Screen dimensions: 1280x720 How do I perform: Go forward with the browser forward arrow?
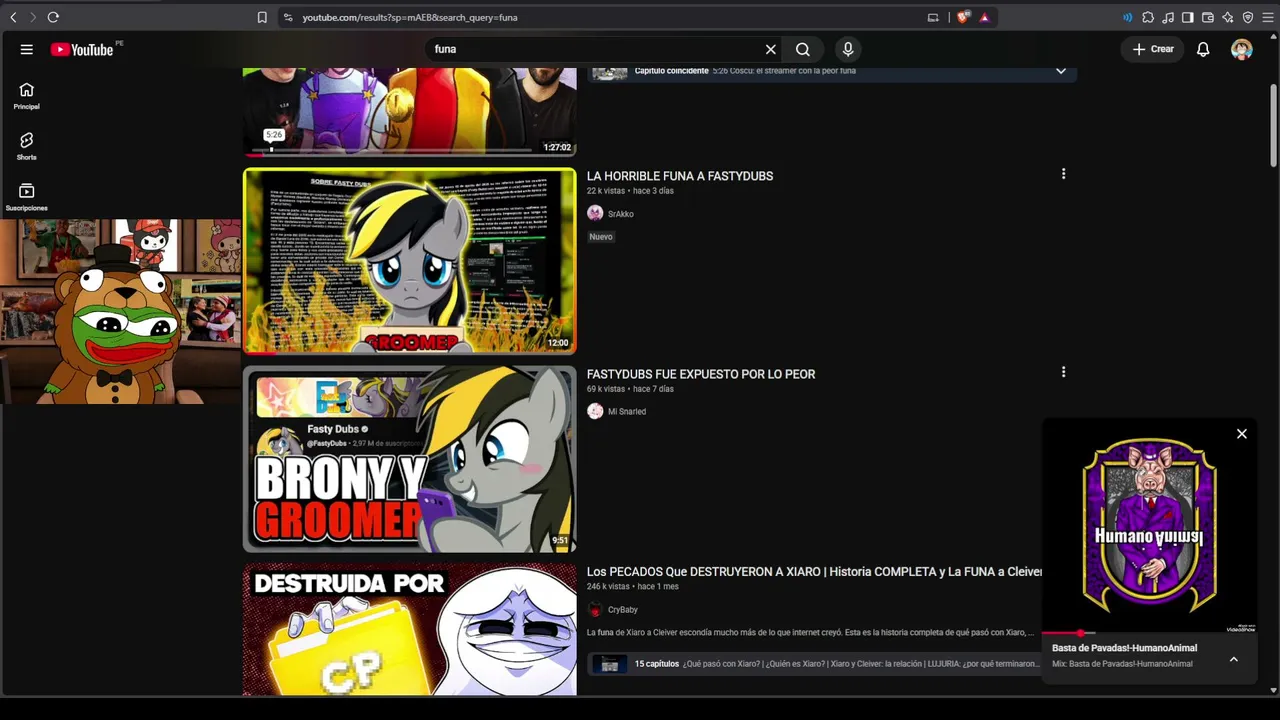(x=32, y=17)
